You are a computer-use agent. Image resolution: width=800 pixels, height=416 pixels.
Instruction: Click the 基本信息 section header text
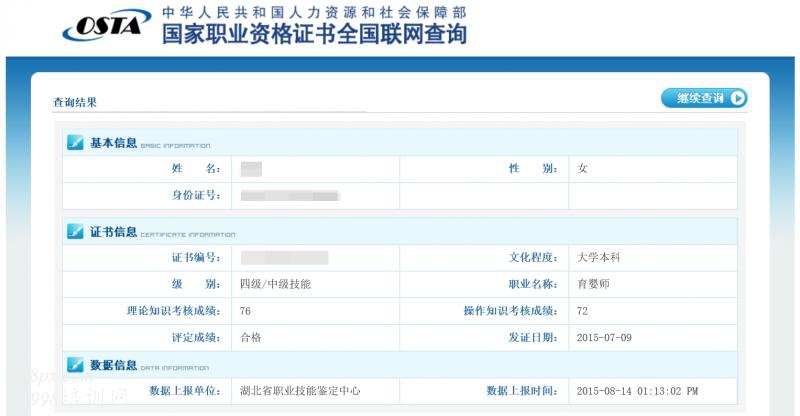pyautogui.click(x=113, y=143)
